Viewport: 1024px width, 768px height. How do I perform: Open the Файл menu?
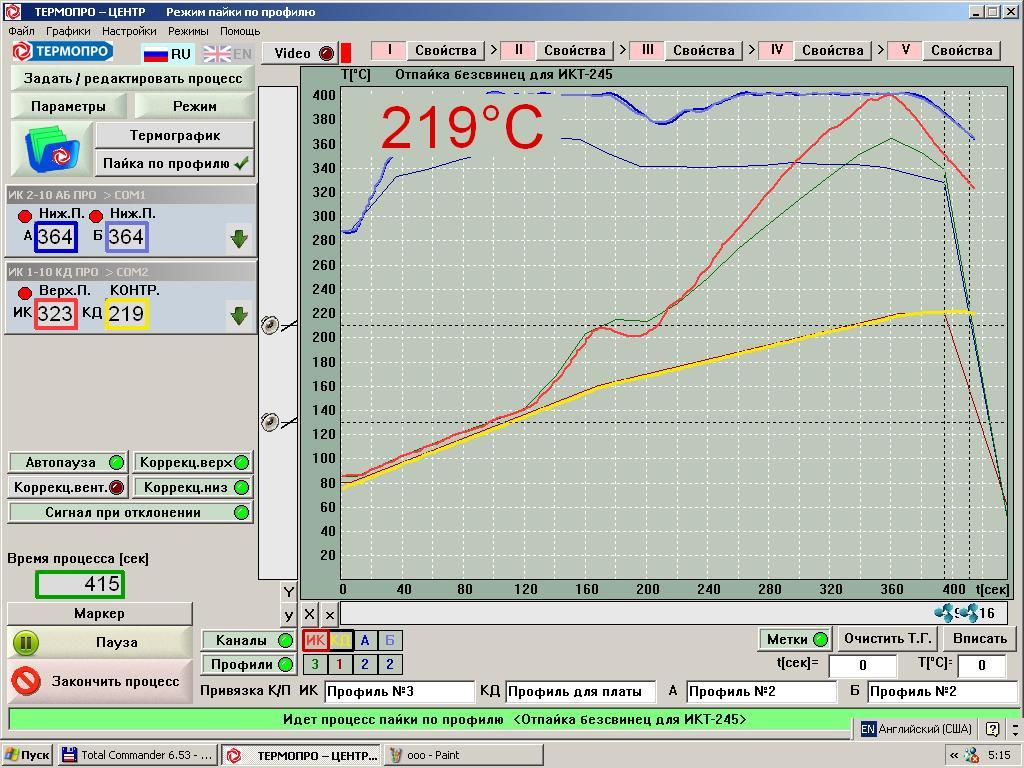coord(22,31)
